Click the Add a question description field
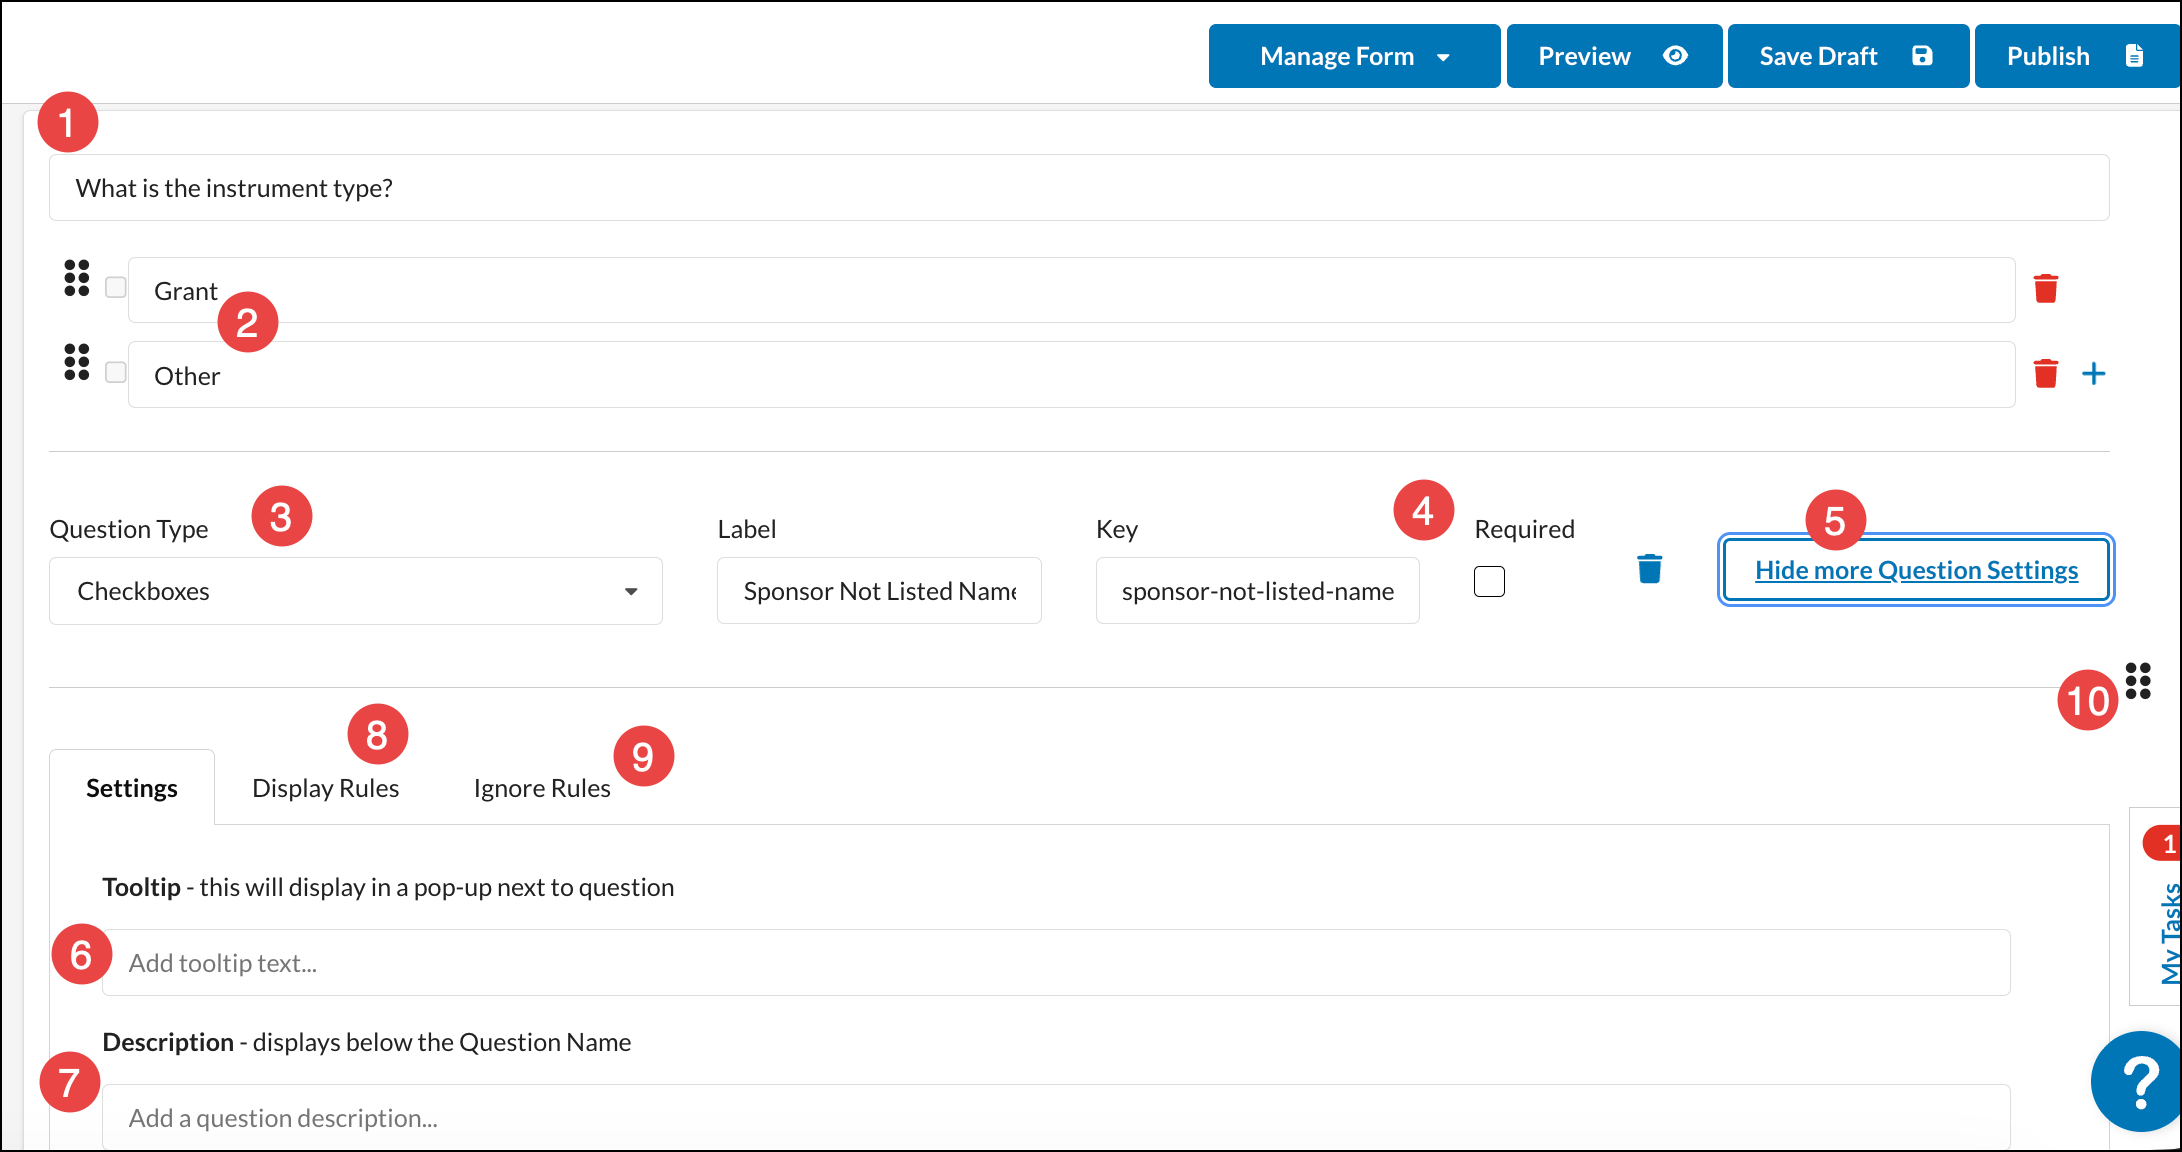2182x1152 pixels. tap(1056, 1117)
